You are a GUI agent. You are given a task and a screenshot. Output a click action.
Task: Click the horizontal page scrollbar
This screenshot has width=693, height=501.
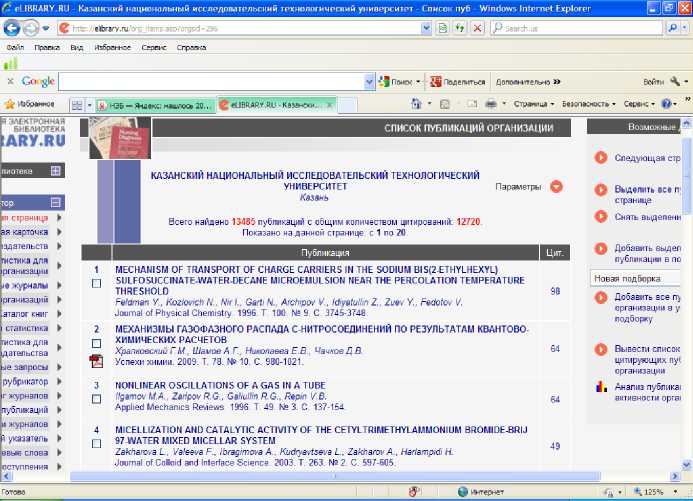(335, 476)
